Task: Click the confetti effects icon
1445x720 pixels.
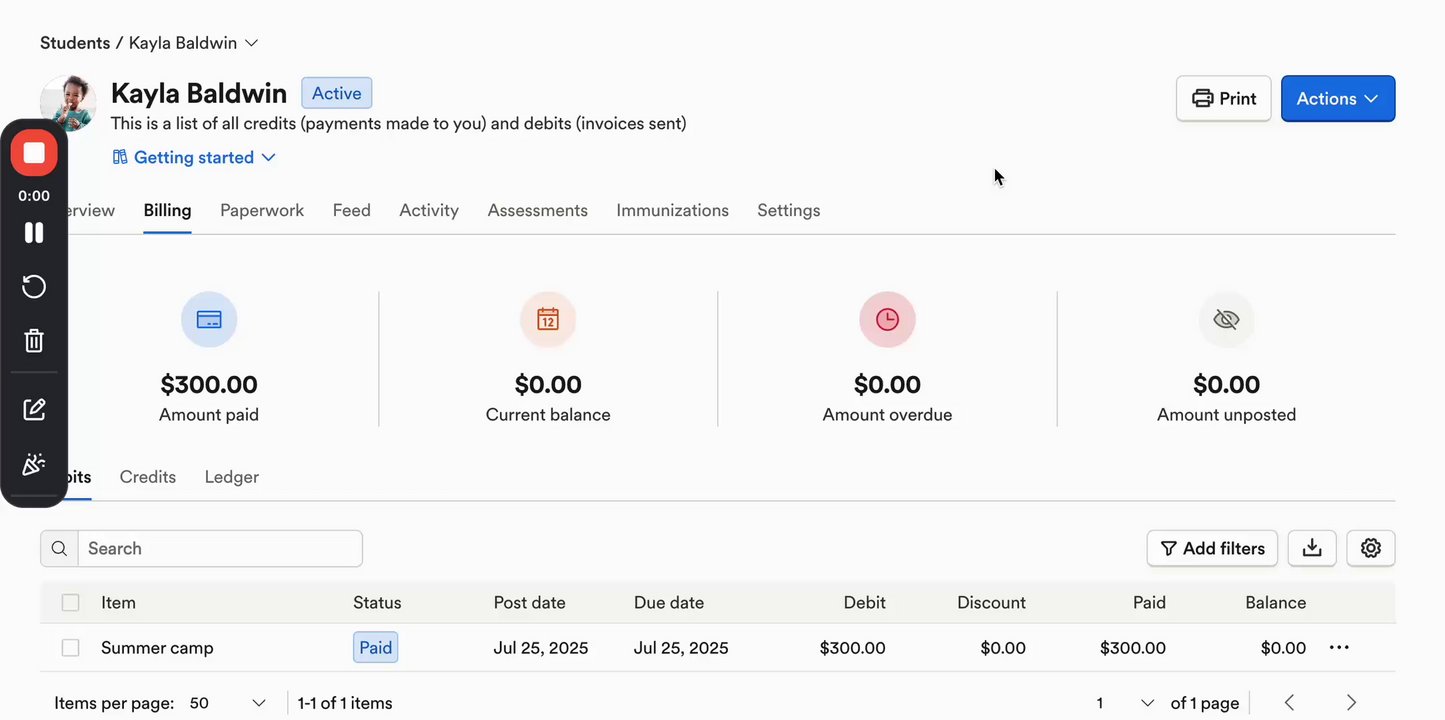Action: point(34,464)
